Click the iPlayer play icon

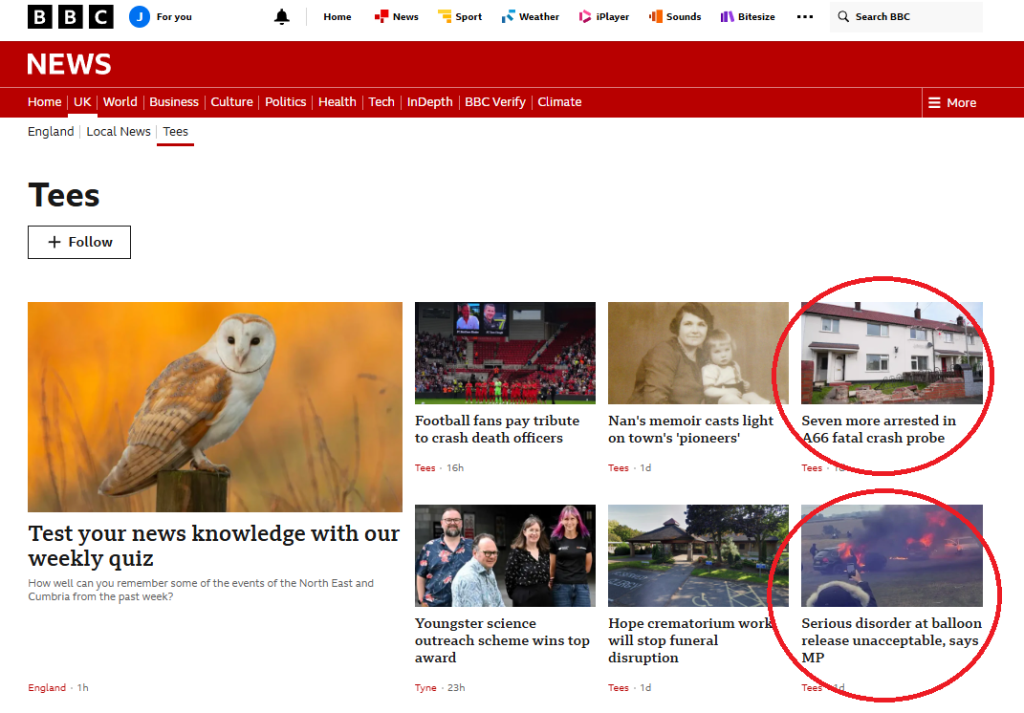(584, 17)
